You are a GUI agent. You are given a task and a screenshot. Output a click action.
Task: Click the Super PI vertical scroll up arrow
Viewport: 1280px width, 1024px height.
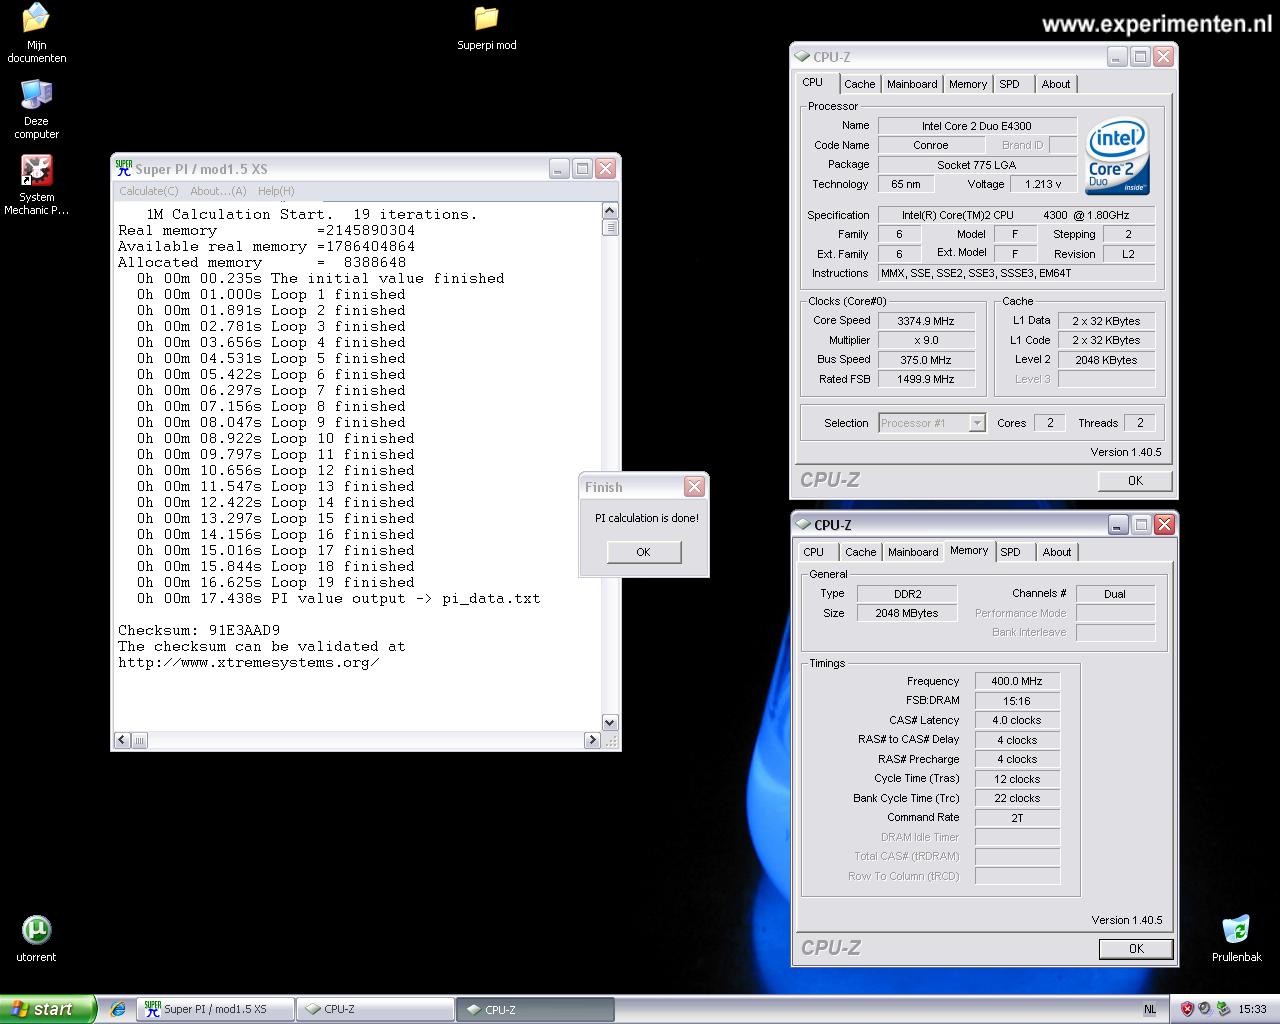(610, 211)
